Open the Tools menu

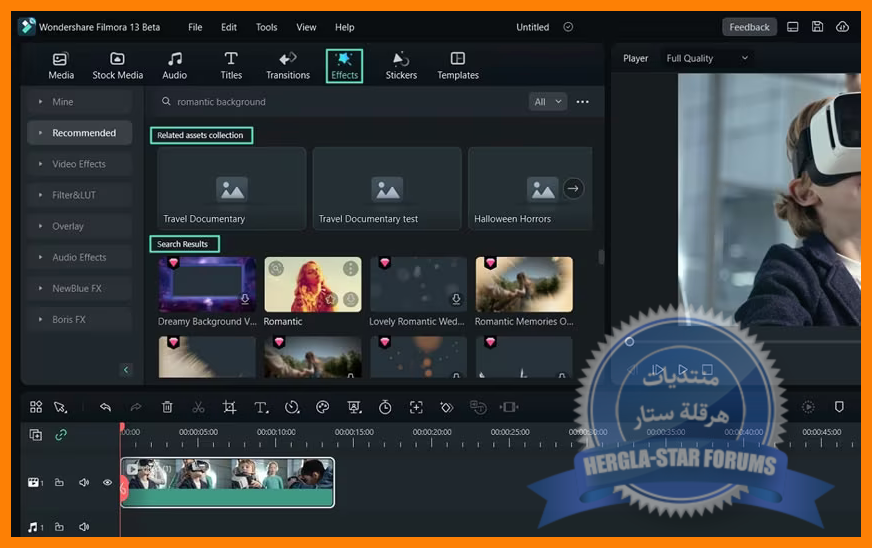[x=266, y=27]
